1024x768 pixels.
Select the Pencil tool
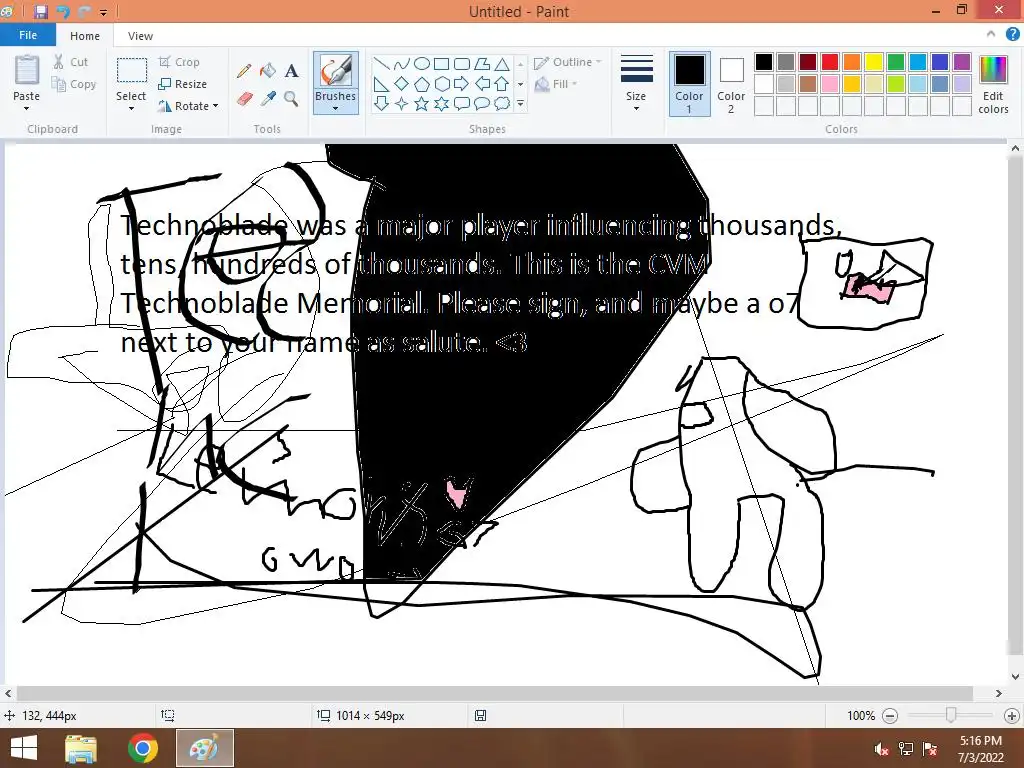(244, 71)
